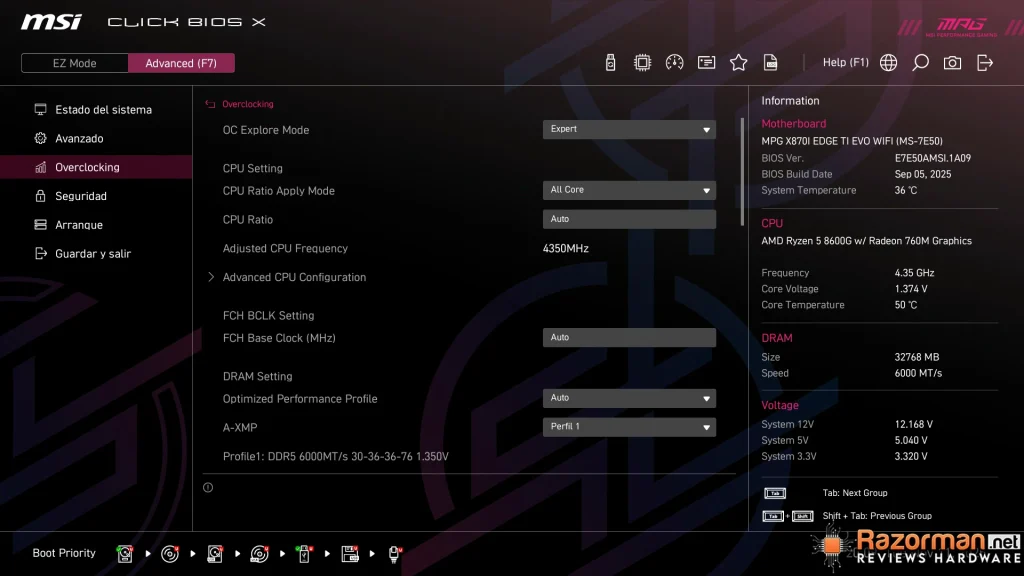Click the CPU chip icon in top toolbar
The width and height of the screenshot is (1024, 576).
(642, 63)
